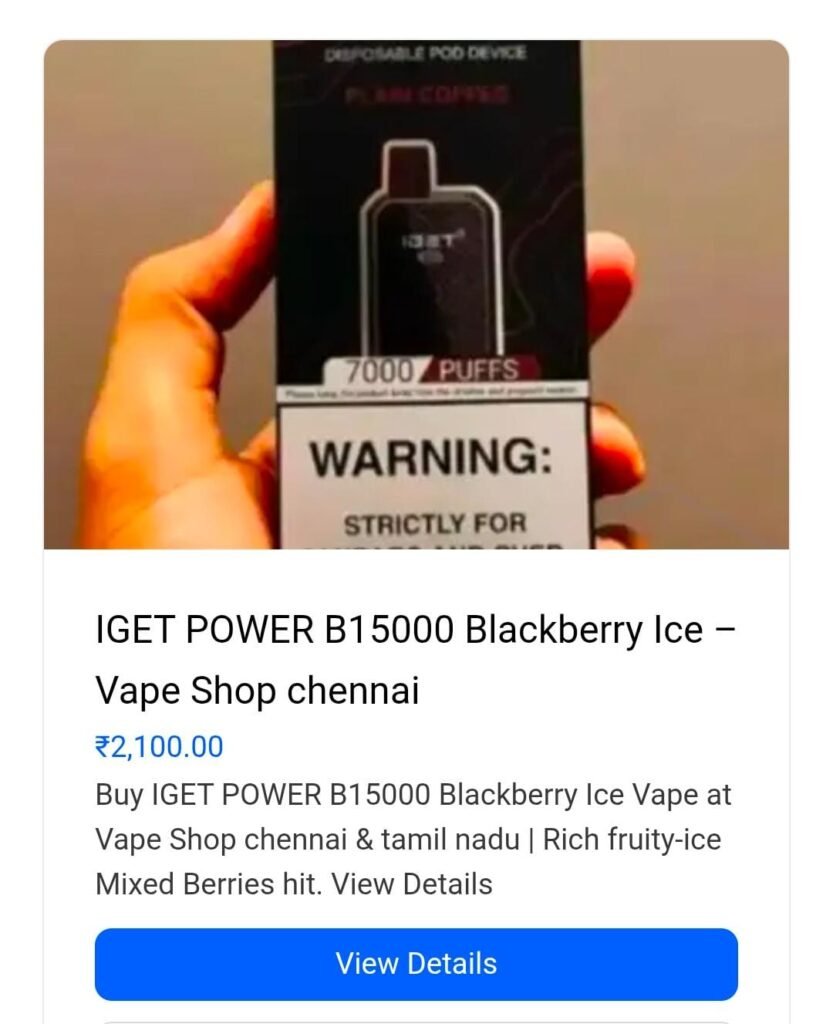Tap the white mouthpiece outline of device drawing
This screenshot has height=1024, width=833.
tap(409, 167)
